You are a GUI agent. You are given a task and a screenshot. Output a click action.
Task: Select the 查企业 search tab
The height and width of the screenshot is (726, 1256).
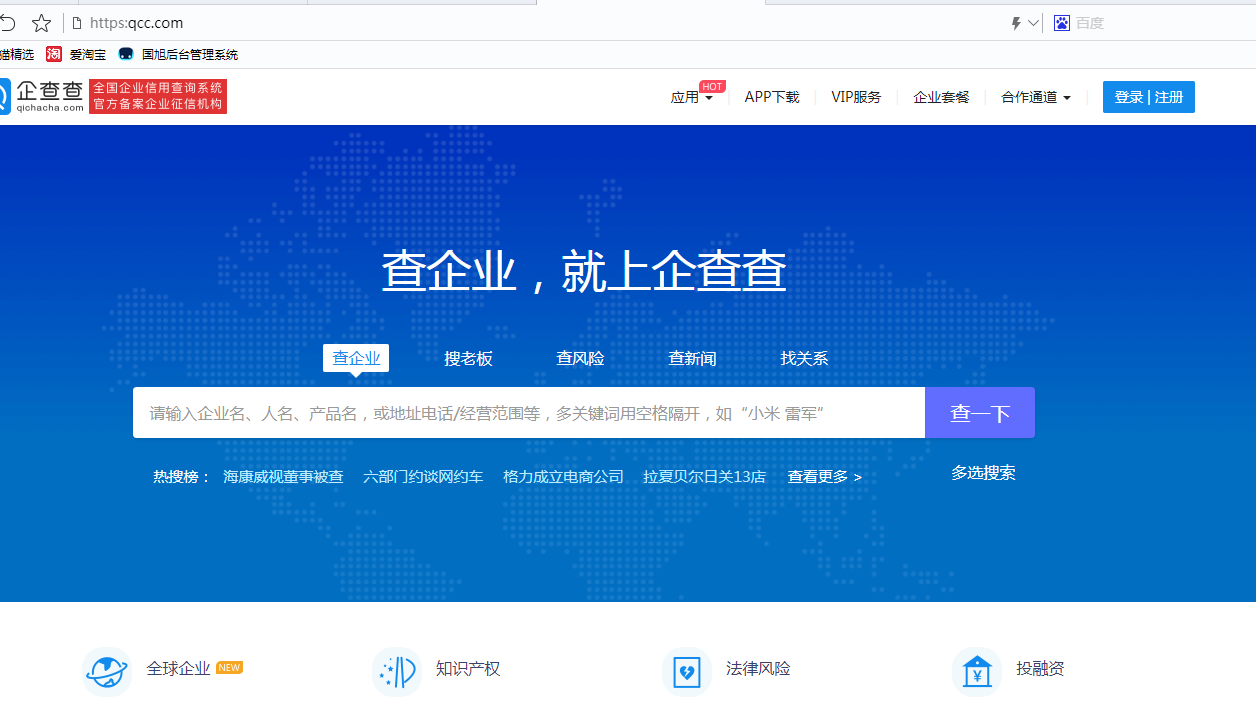[x=356, y=358]
